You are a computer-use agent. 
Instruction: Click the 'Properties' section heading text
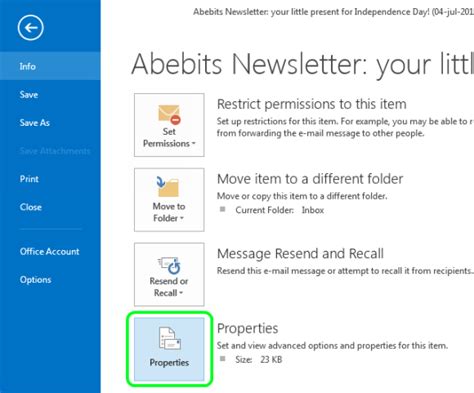pos(247,328)
